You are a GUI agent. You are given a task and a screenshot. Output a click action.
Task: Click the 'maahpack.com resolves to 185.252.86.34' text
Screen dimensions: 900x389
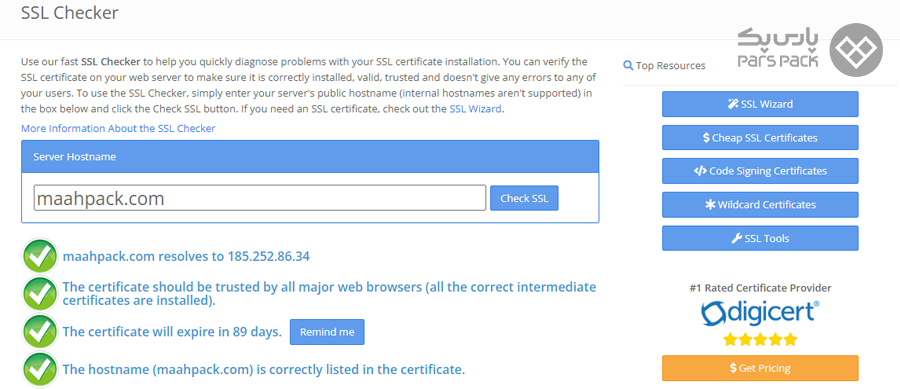point(186,256)
